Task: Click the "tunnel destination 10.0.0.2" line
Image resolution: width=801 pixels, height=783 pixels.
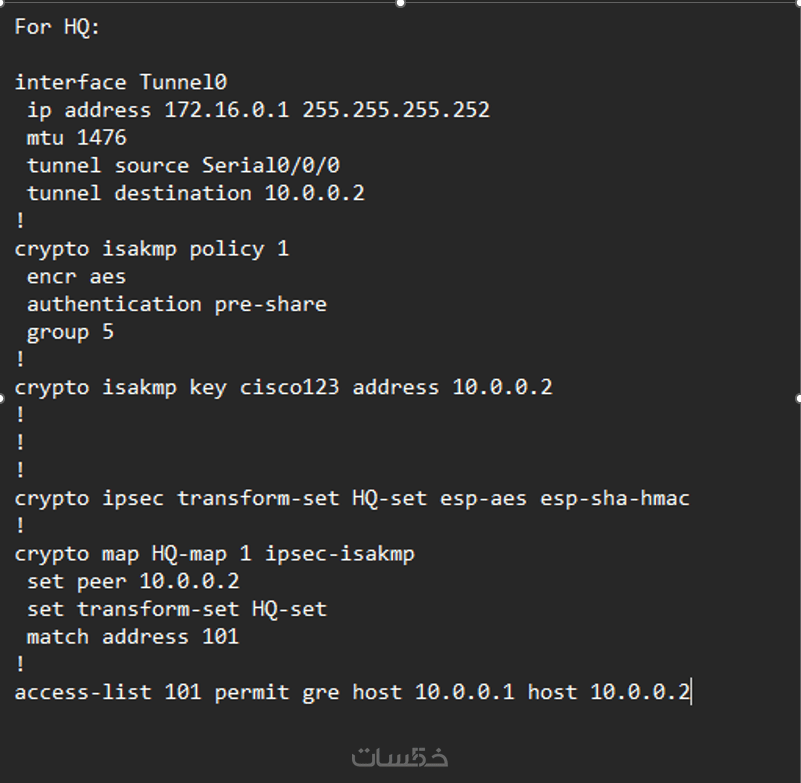Action: tap(195, 193)
